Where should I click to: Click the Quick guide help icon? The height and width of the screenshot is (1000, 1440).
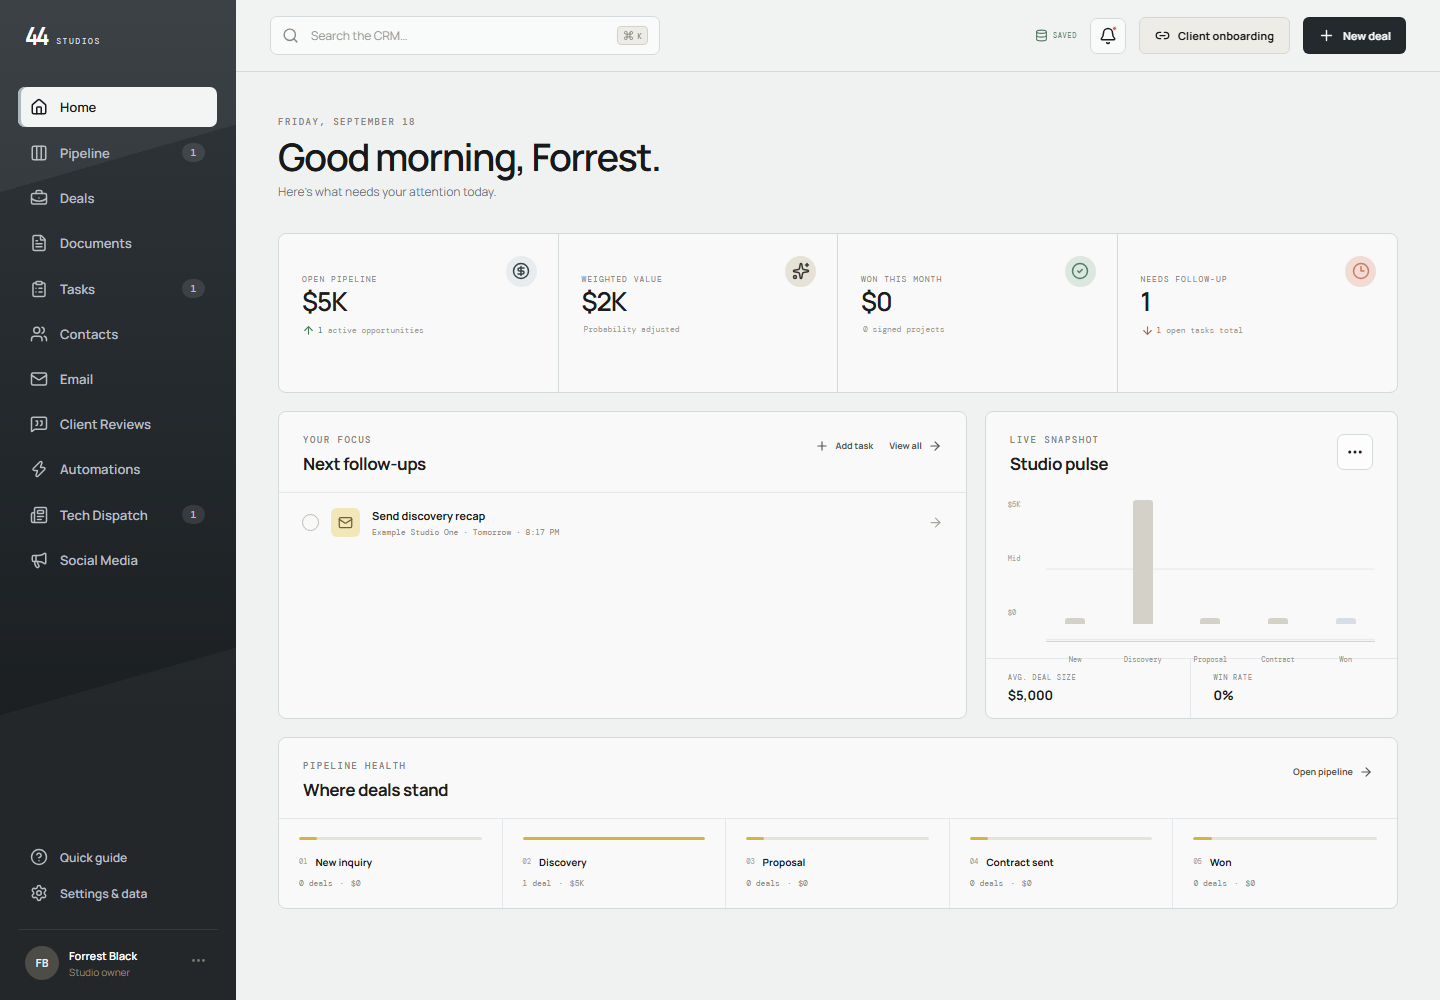pos(39,857)
